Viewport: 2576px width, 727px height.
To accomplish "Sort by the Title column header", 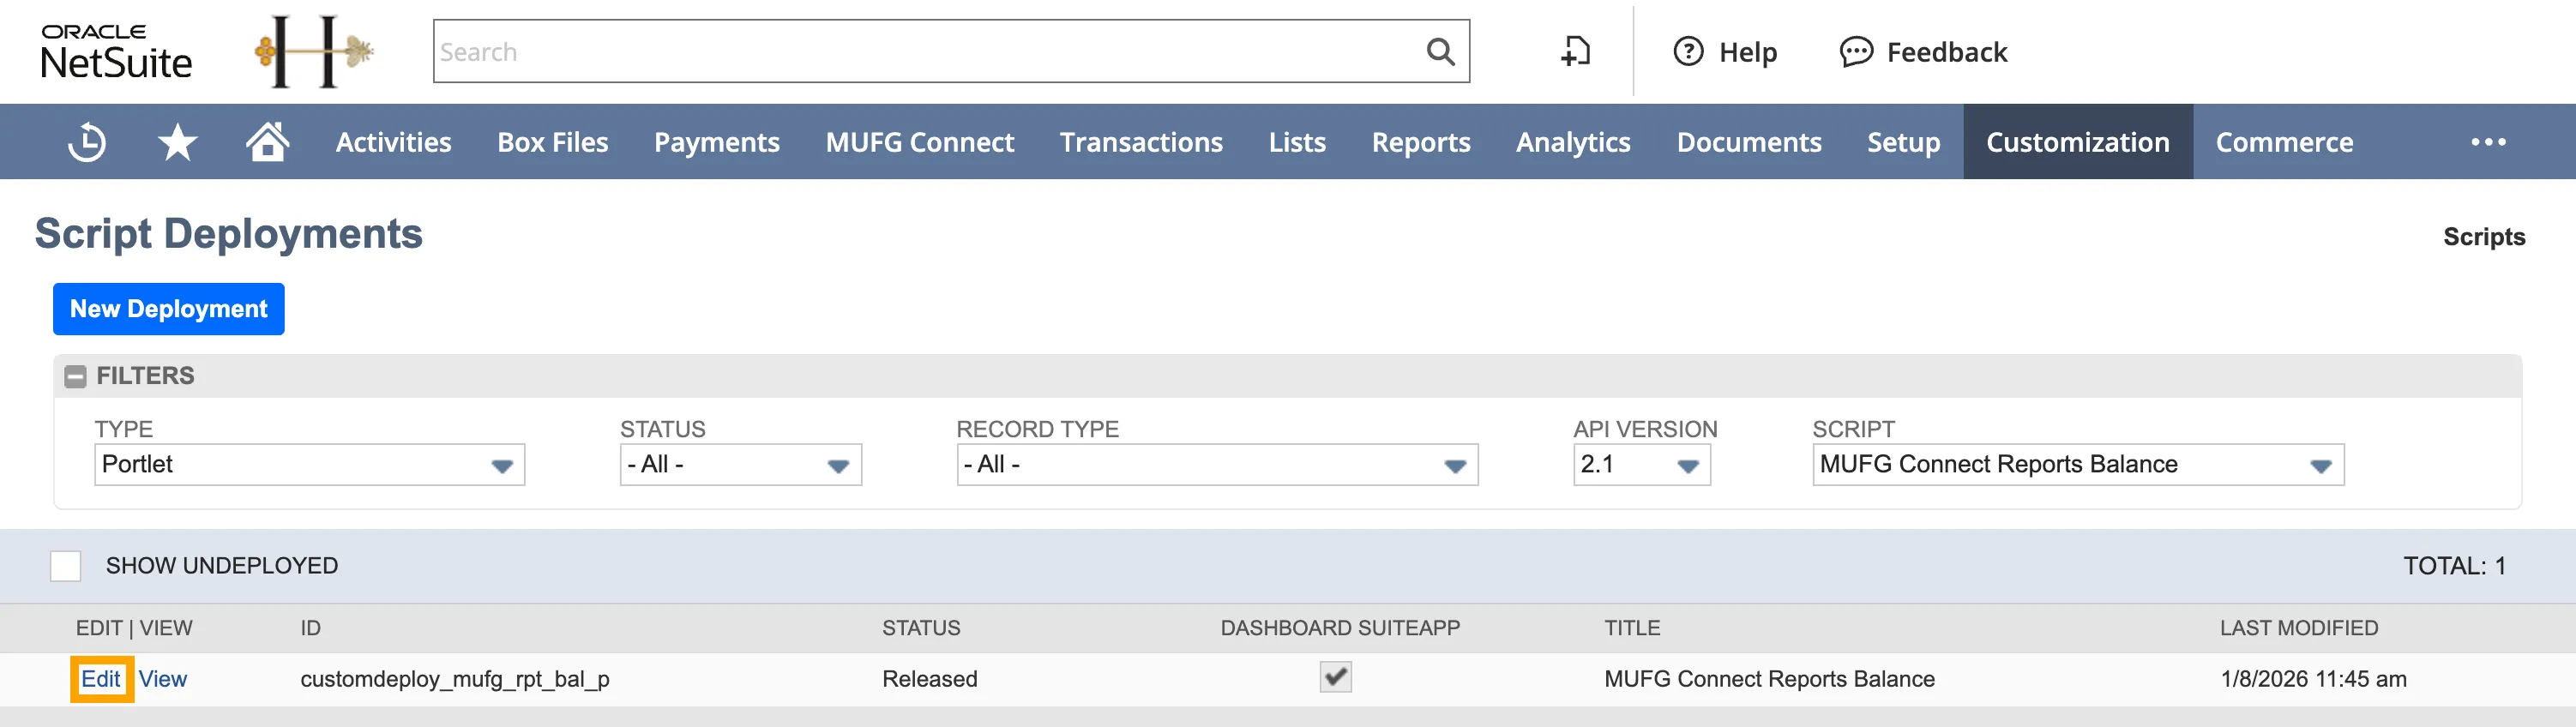I will coord(1632,628).
